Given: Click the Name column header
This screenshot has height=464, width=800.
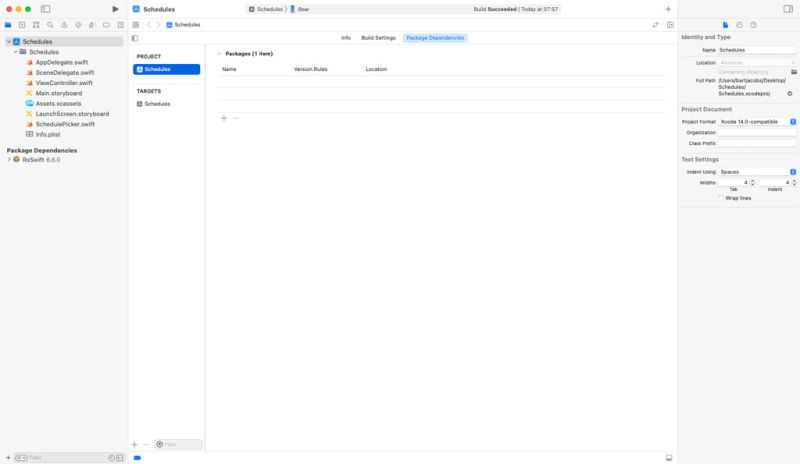Looking at the screenshot, I should pyautogui.click(x=229, y=69).
